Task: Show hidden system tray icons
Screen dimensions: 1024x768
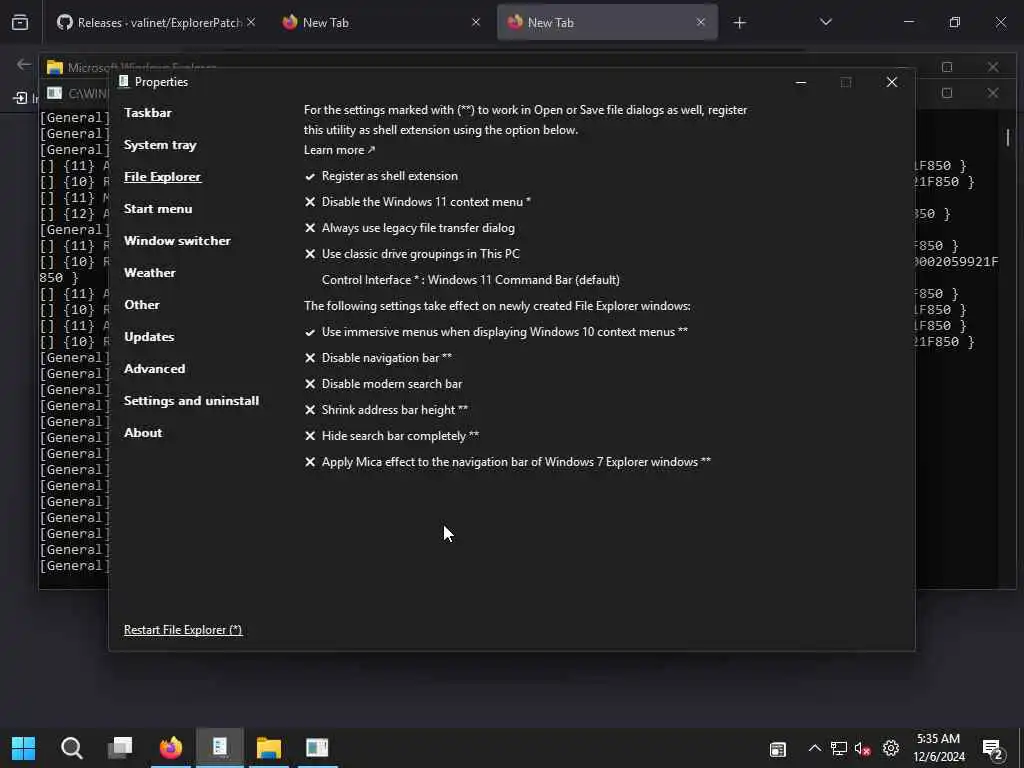Action: [x=814, y=748]
